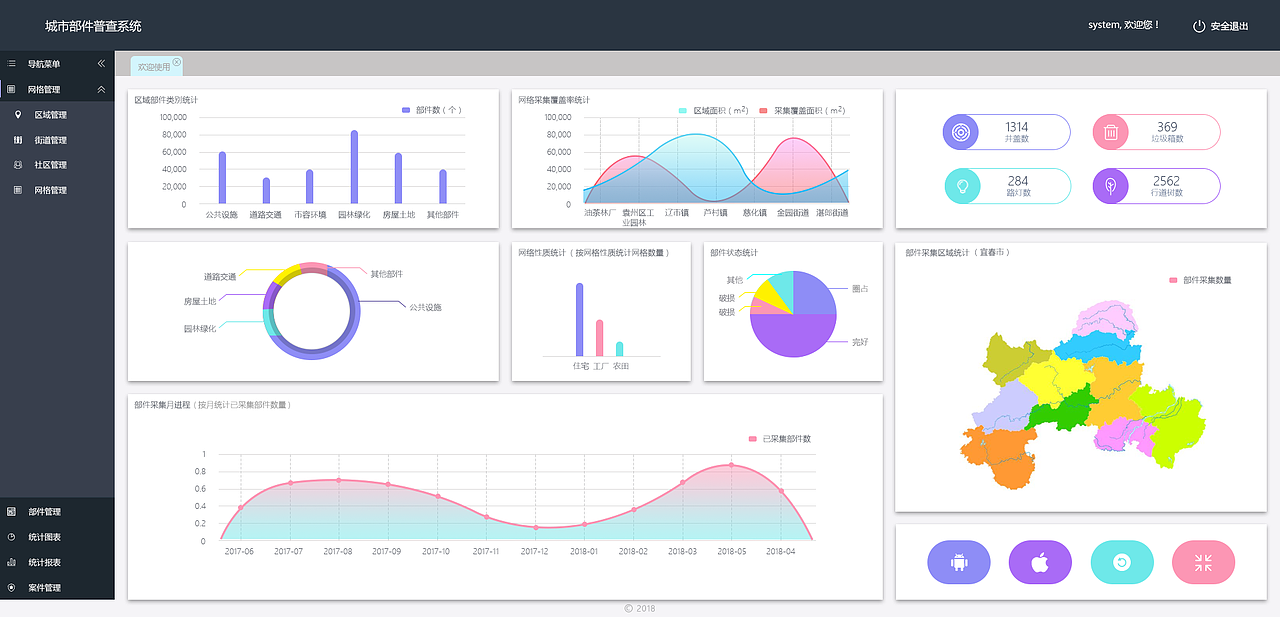Click the 2562 行道树数 value

coord(1166,181)
